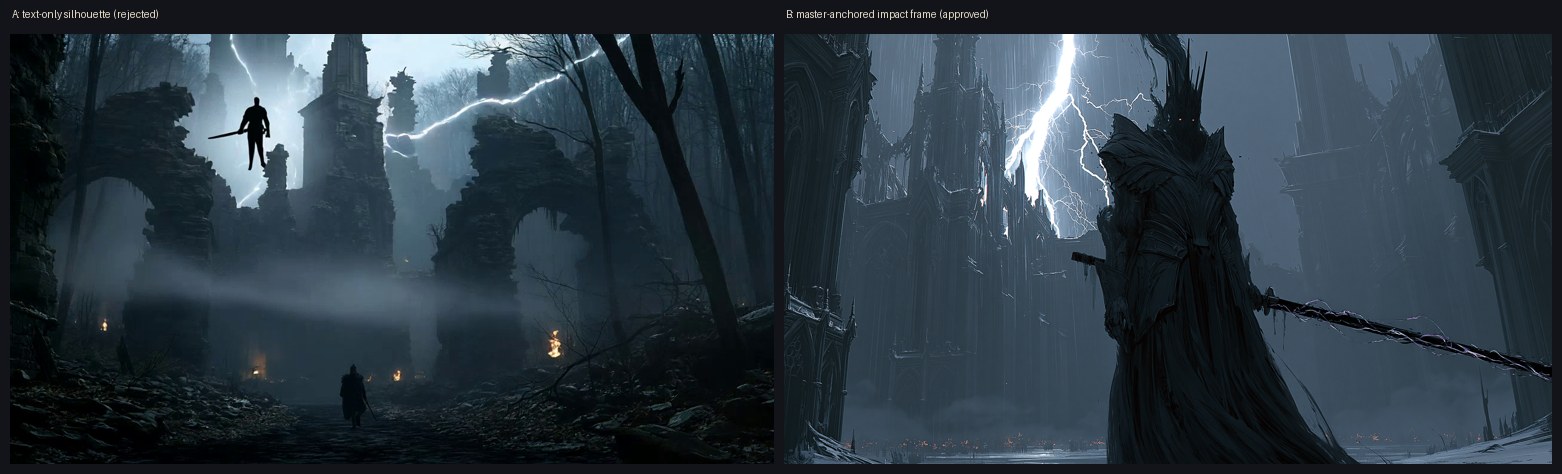Select the walking cloaked figure on the path

pyautogui.click(x=353, y=396)
